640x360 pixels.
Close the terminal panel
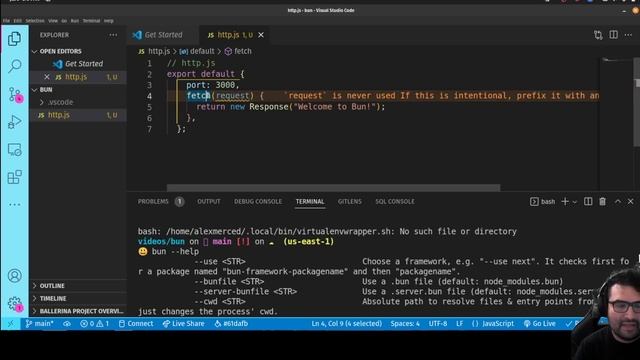(x=631, y=202)
